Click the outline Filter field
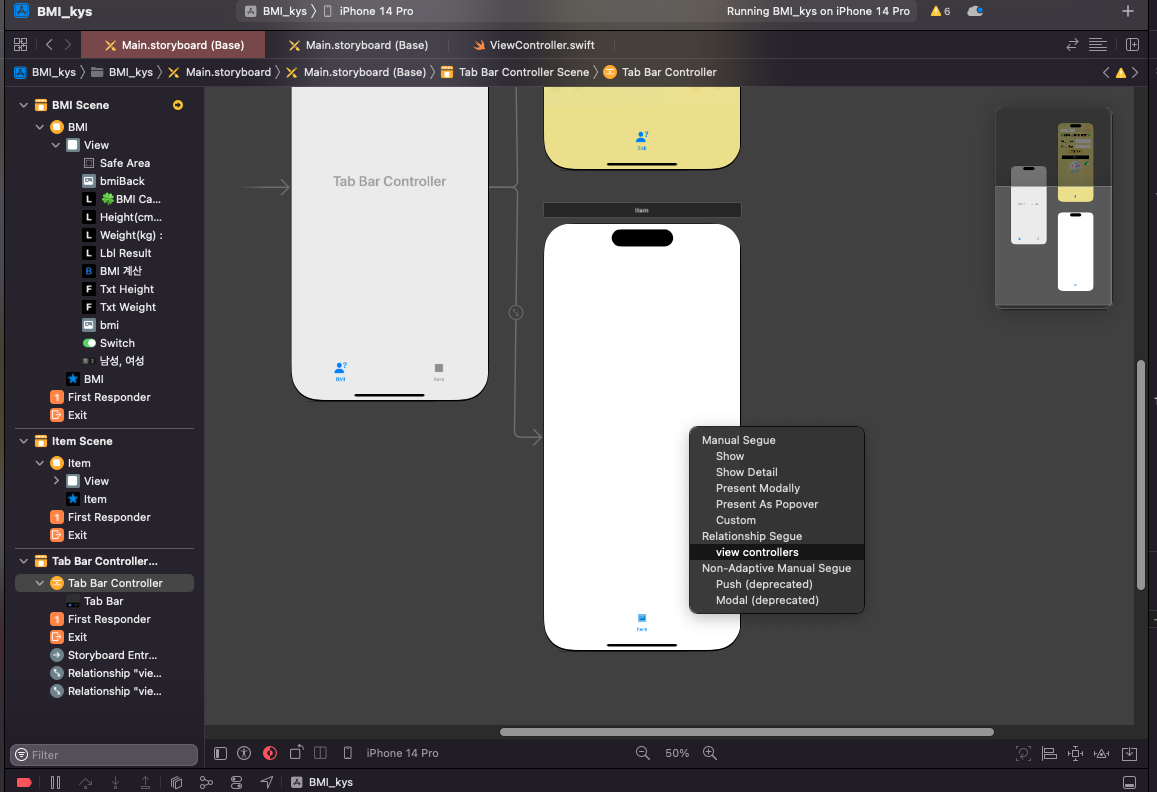The width and height of the screenshot is (1157, 792). click(x=104, y=754)
